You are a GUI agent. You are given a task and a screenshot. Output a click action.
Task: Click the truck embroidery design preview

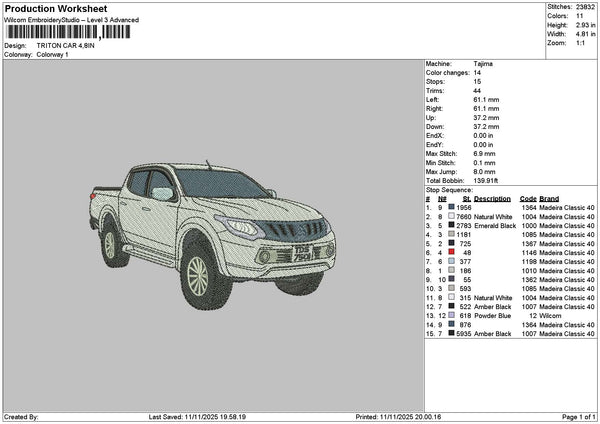coord(213,235)
